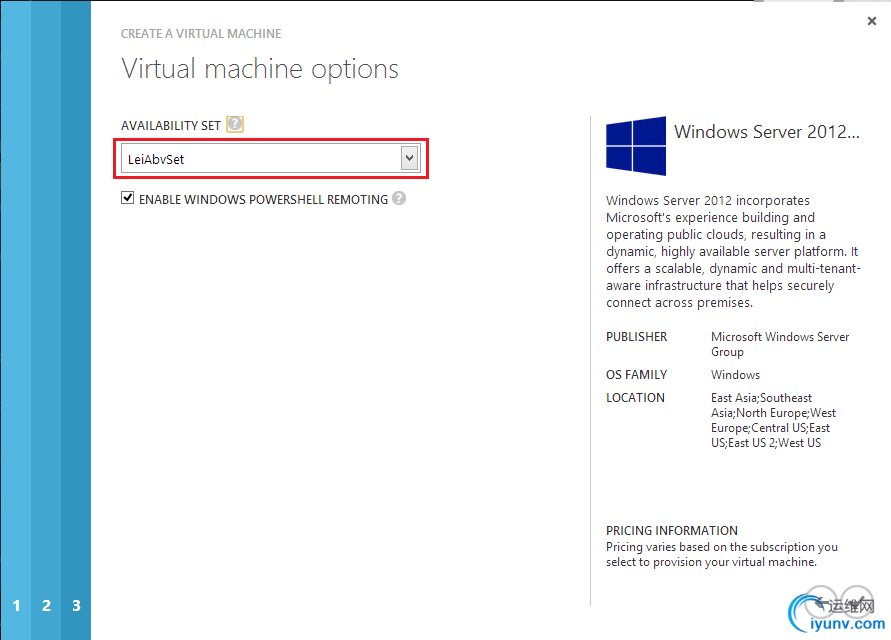This screenshot has height=640, width=891.
Task: Jump to wizard step 2
Action: [x=47, y=605]
